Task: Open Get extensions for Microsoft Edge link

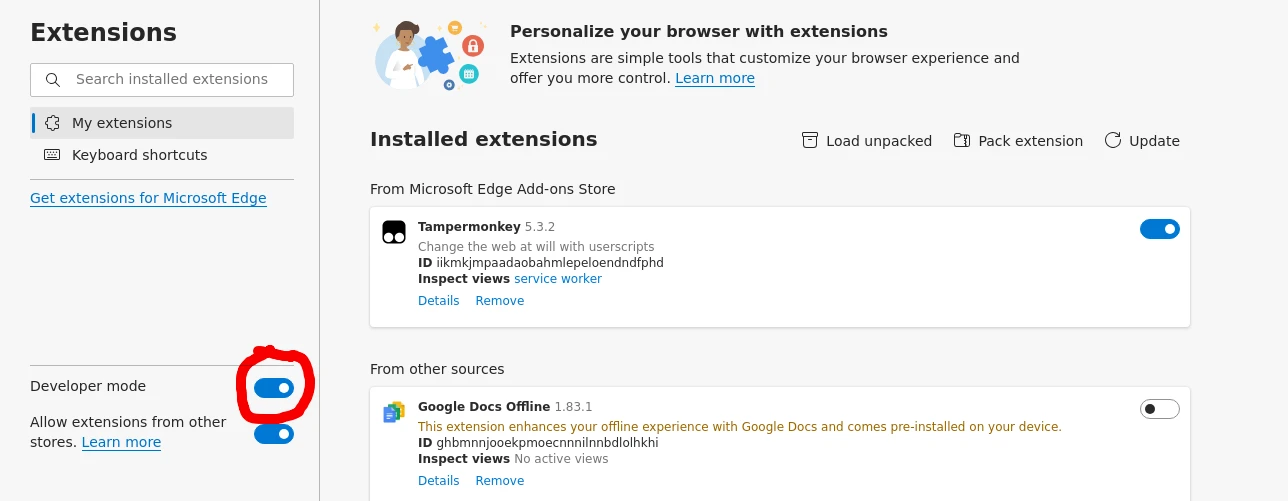Action: click(x=148, y=198)
